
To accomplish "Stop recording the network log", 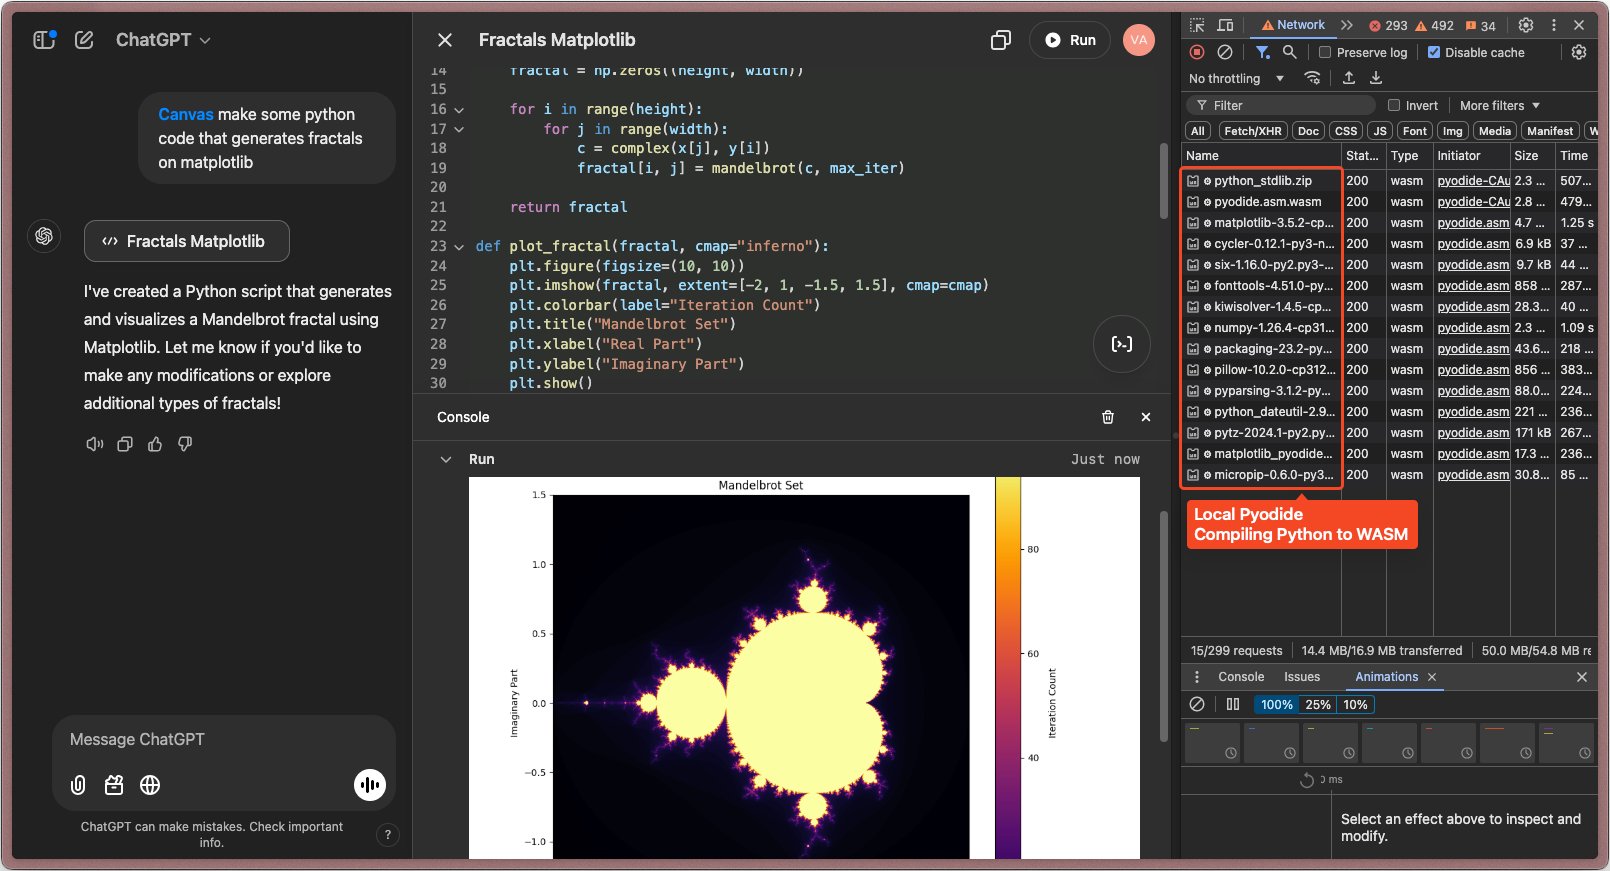I will point(1197,52).
